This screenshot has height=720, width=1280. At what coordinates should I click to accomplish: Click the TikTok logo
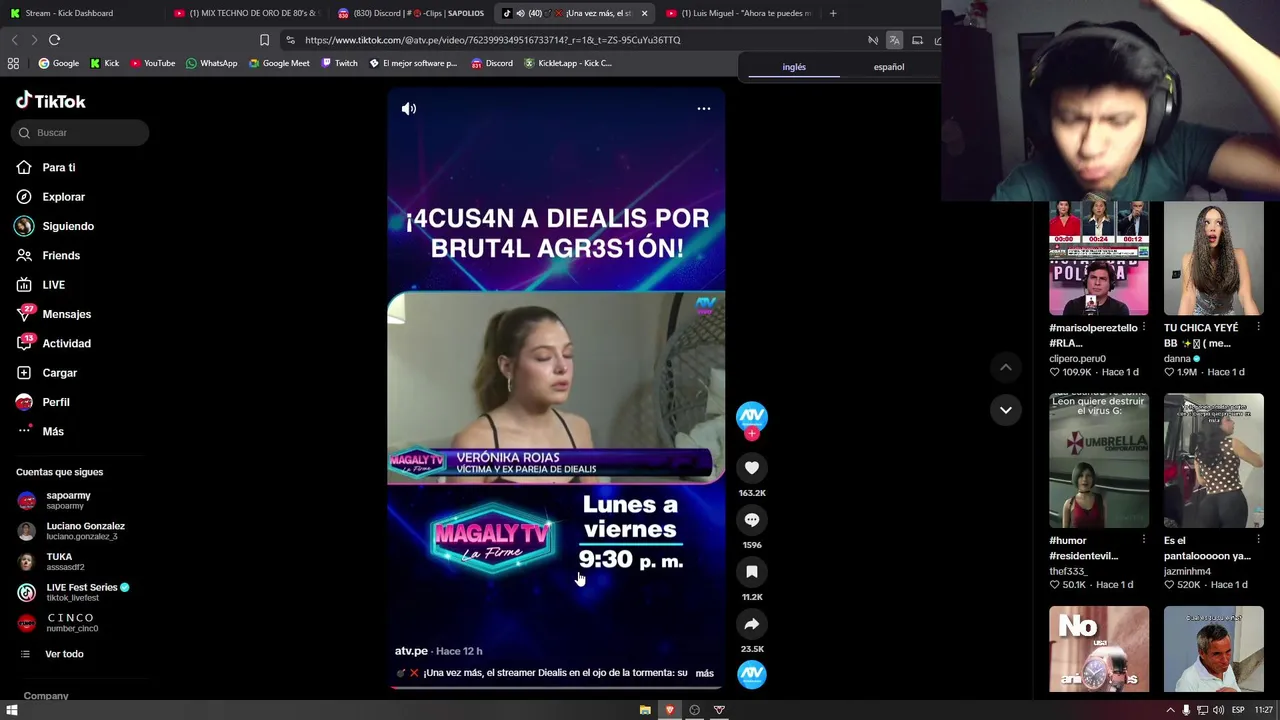[x=51, y=101]
